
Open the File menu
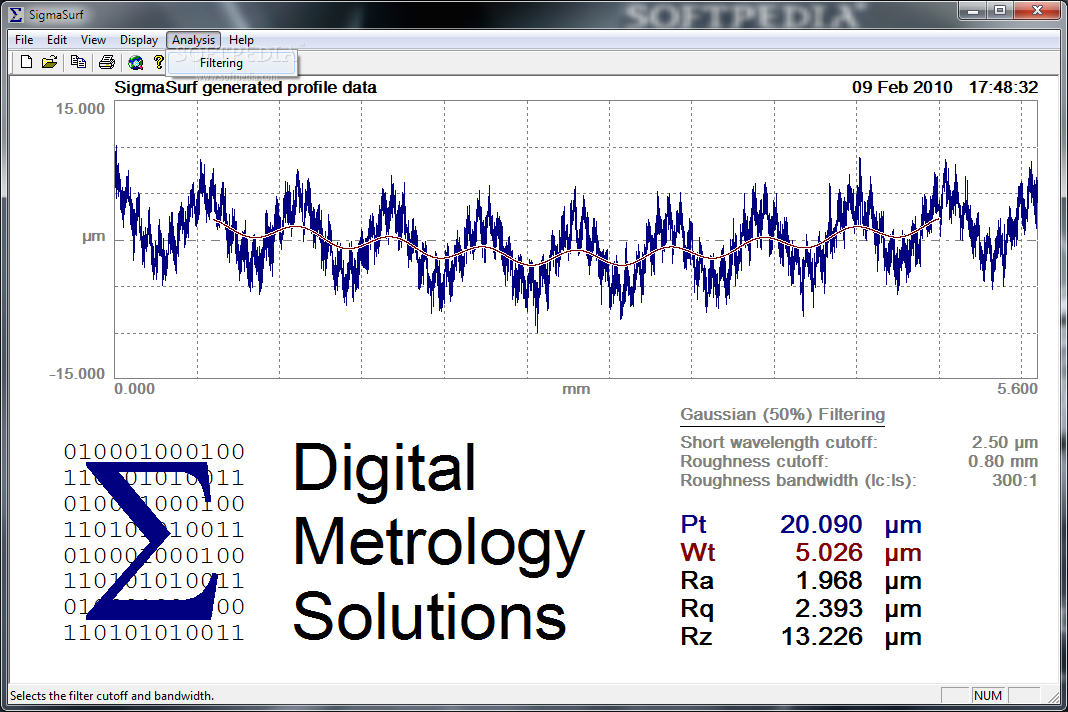pos(24,40)
